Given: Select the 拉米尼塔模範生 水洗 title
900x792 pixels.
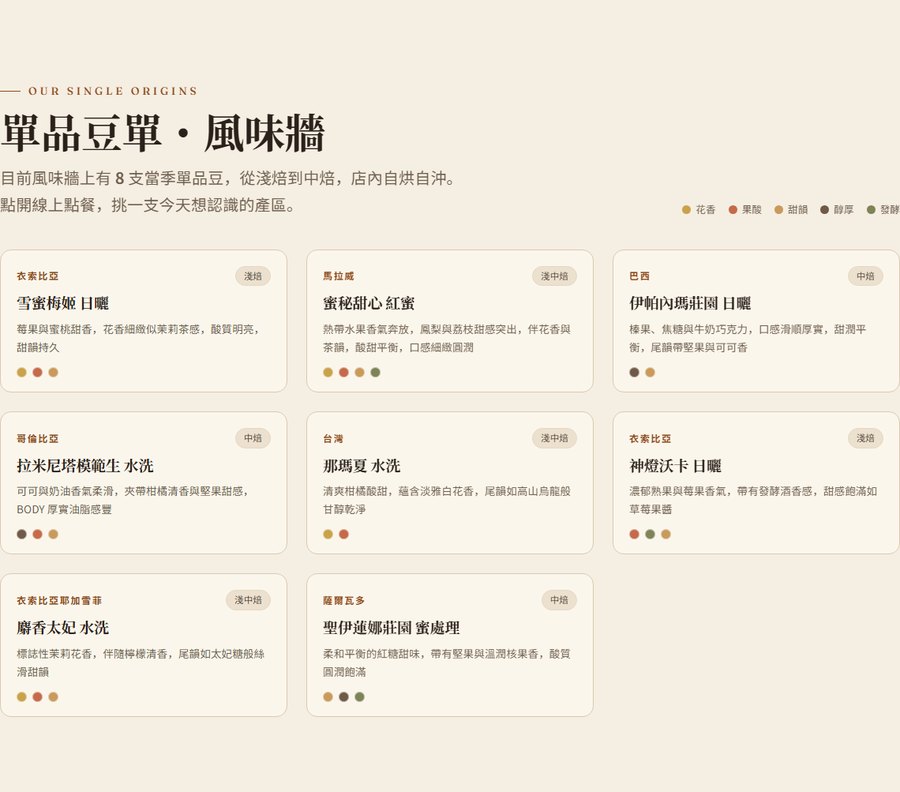Looking at the screenshot, I should (x=85, y=465).
